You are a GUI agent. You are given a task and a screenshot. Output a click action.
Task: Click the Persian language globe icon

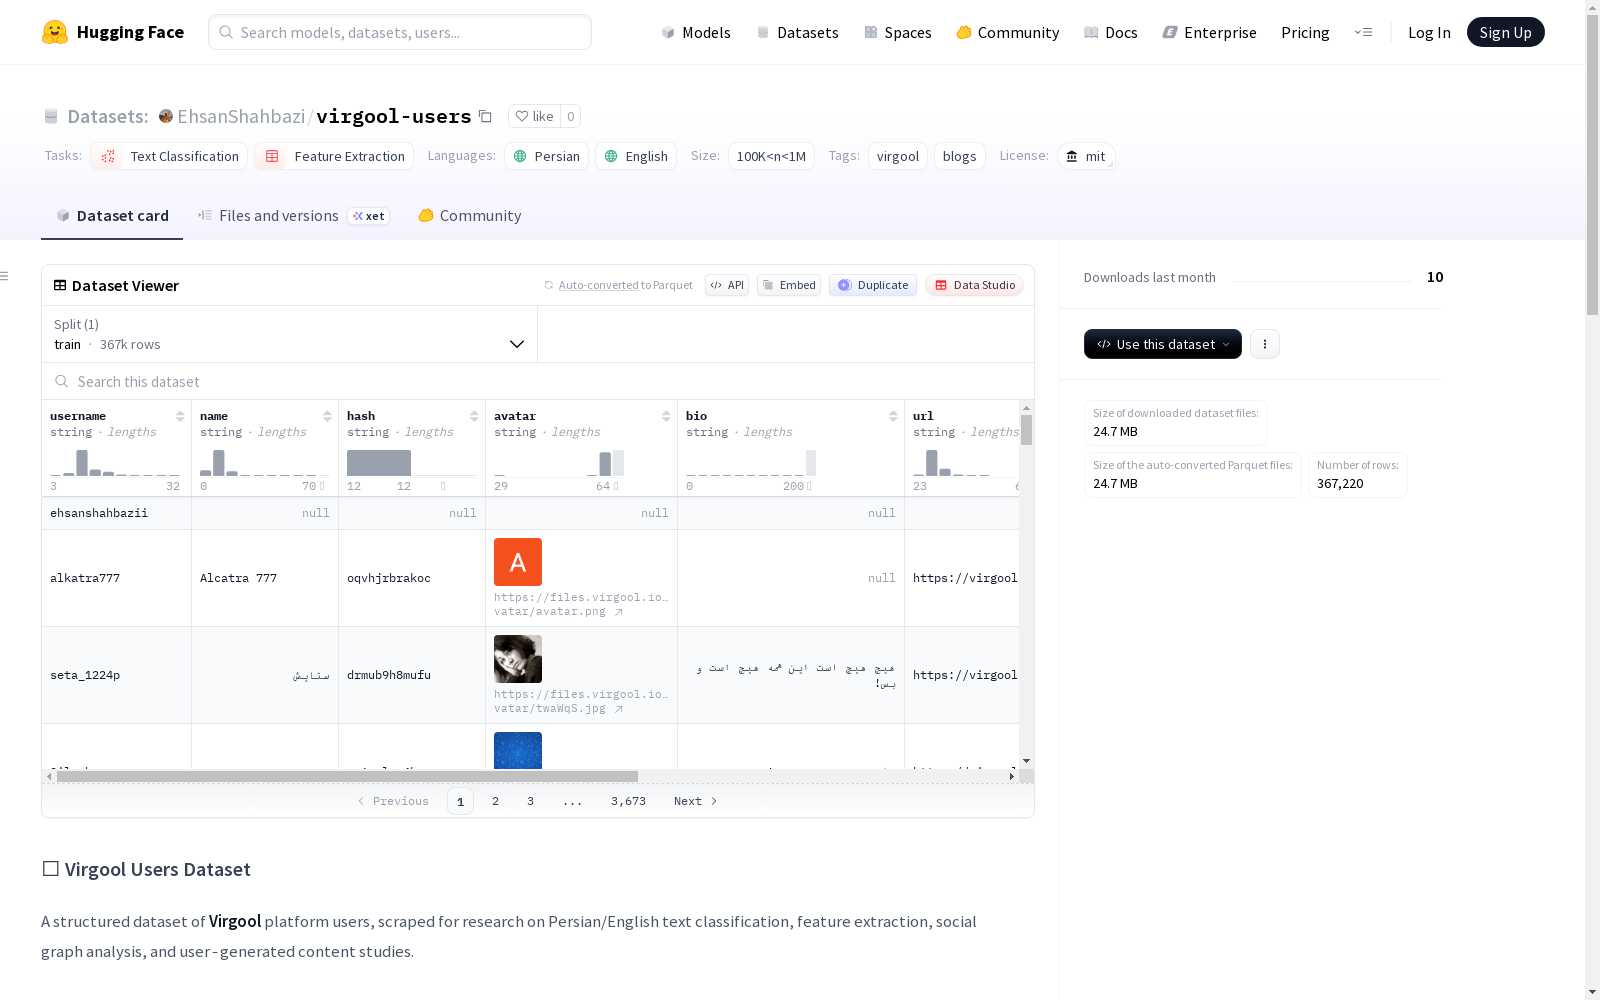pyautogui.click(x=520, y=156)
